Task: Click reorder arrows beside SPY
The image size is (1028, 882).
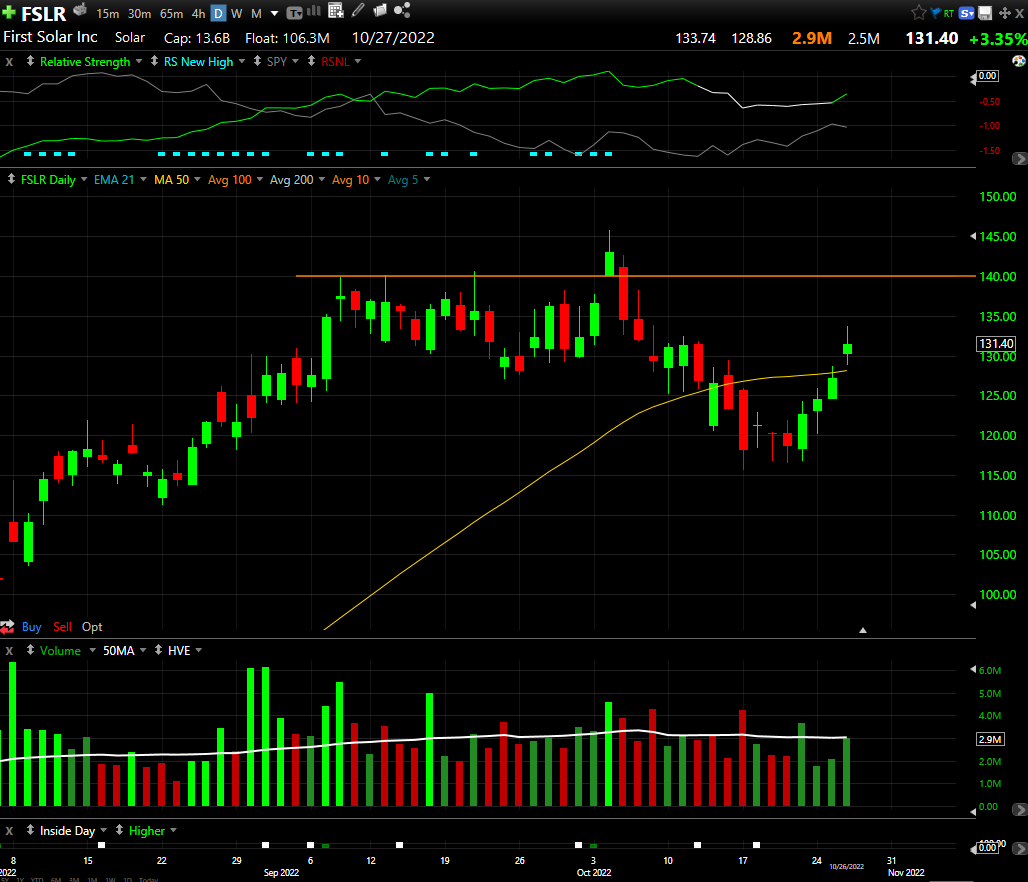Action: pyautogui.click(x=257, y=61)
